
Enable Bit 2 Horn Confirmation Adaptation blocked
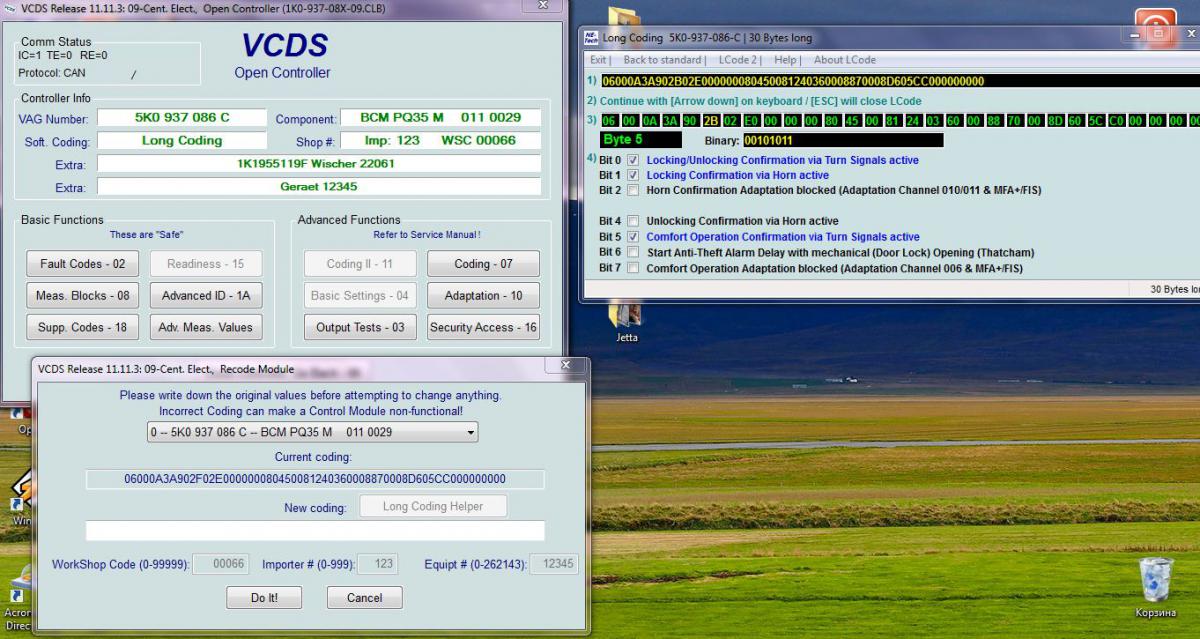633,190
